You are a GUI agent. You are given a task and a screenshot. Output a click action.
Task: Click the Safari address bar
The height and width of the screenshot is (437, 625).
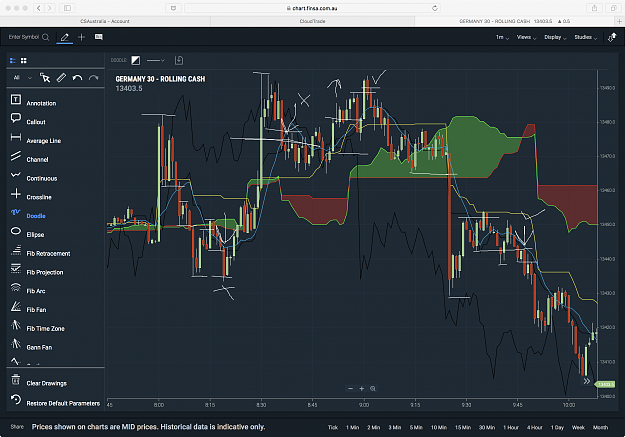click(312, 8)
